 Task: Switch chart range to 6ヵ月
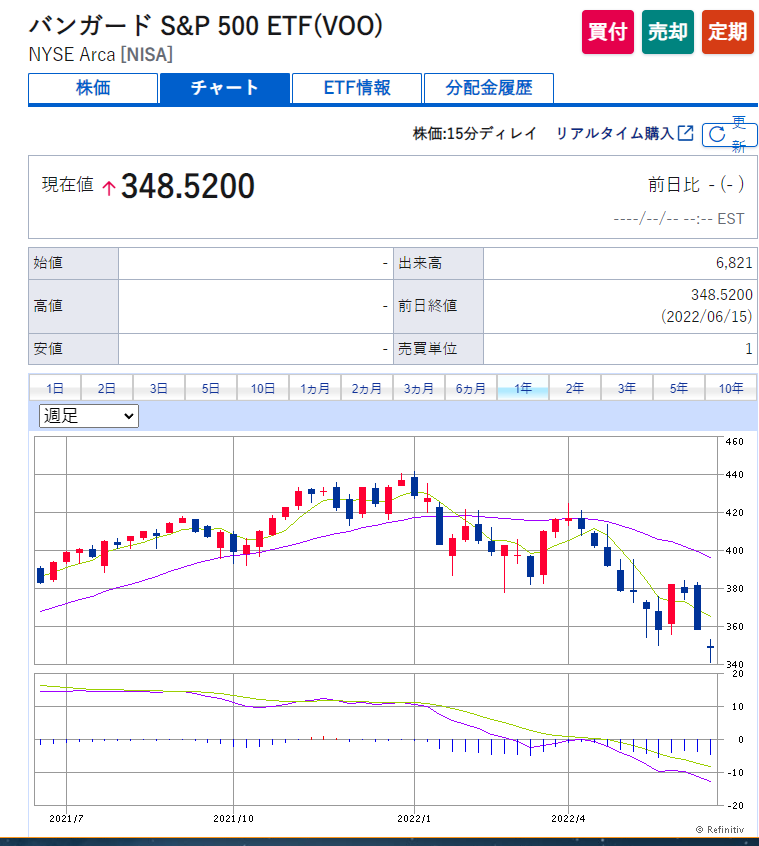click(470, 388)
